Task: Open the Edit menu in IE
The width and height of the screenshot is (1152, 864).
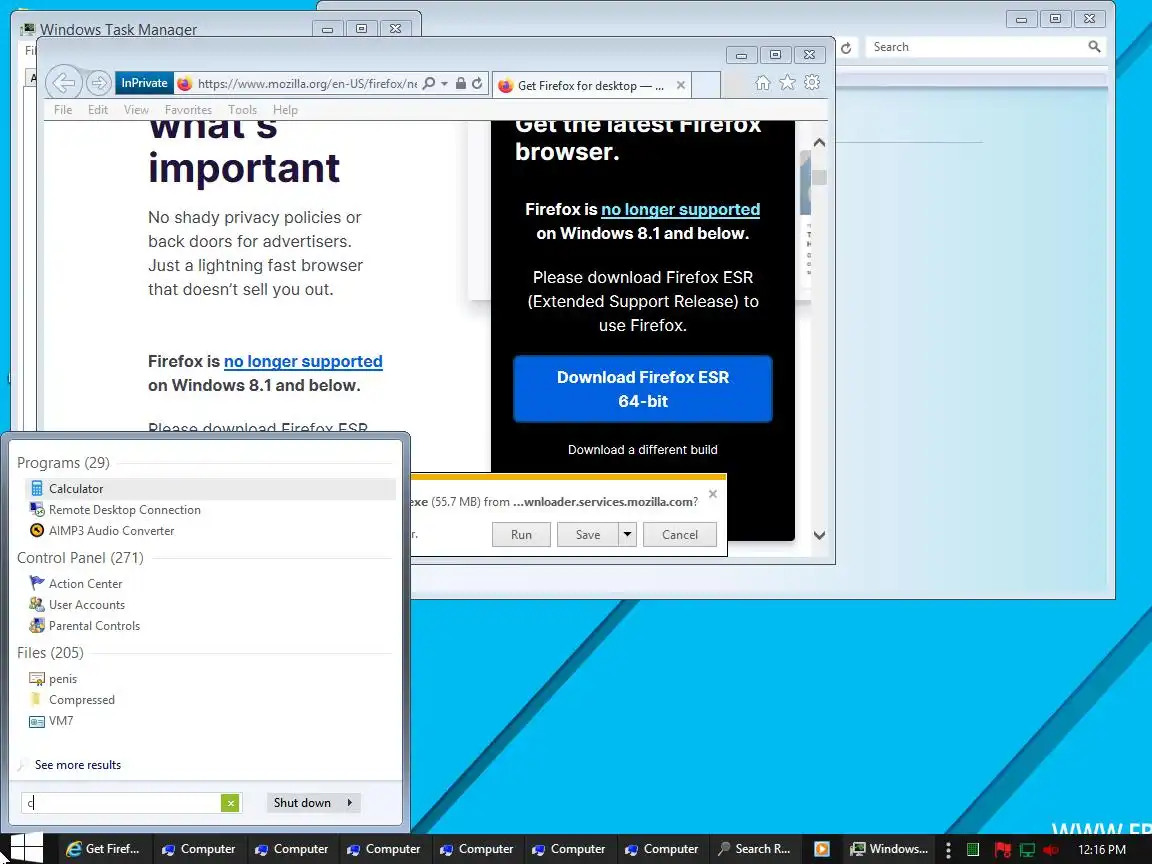Action: (x=98, y=109)
